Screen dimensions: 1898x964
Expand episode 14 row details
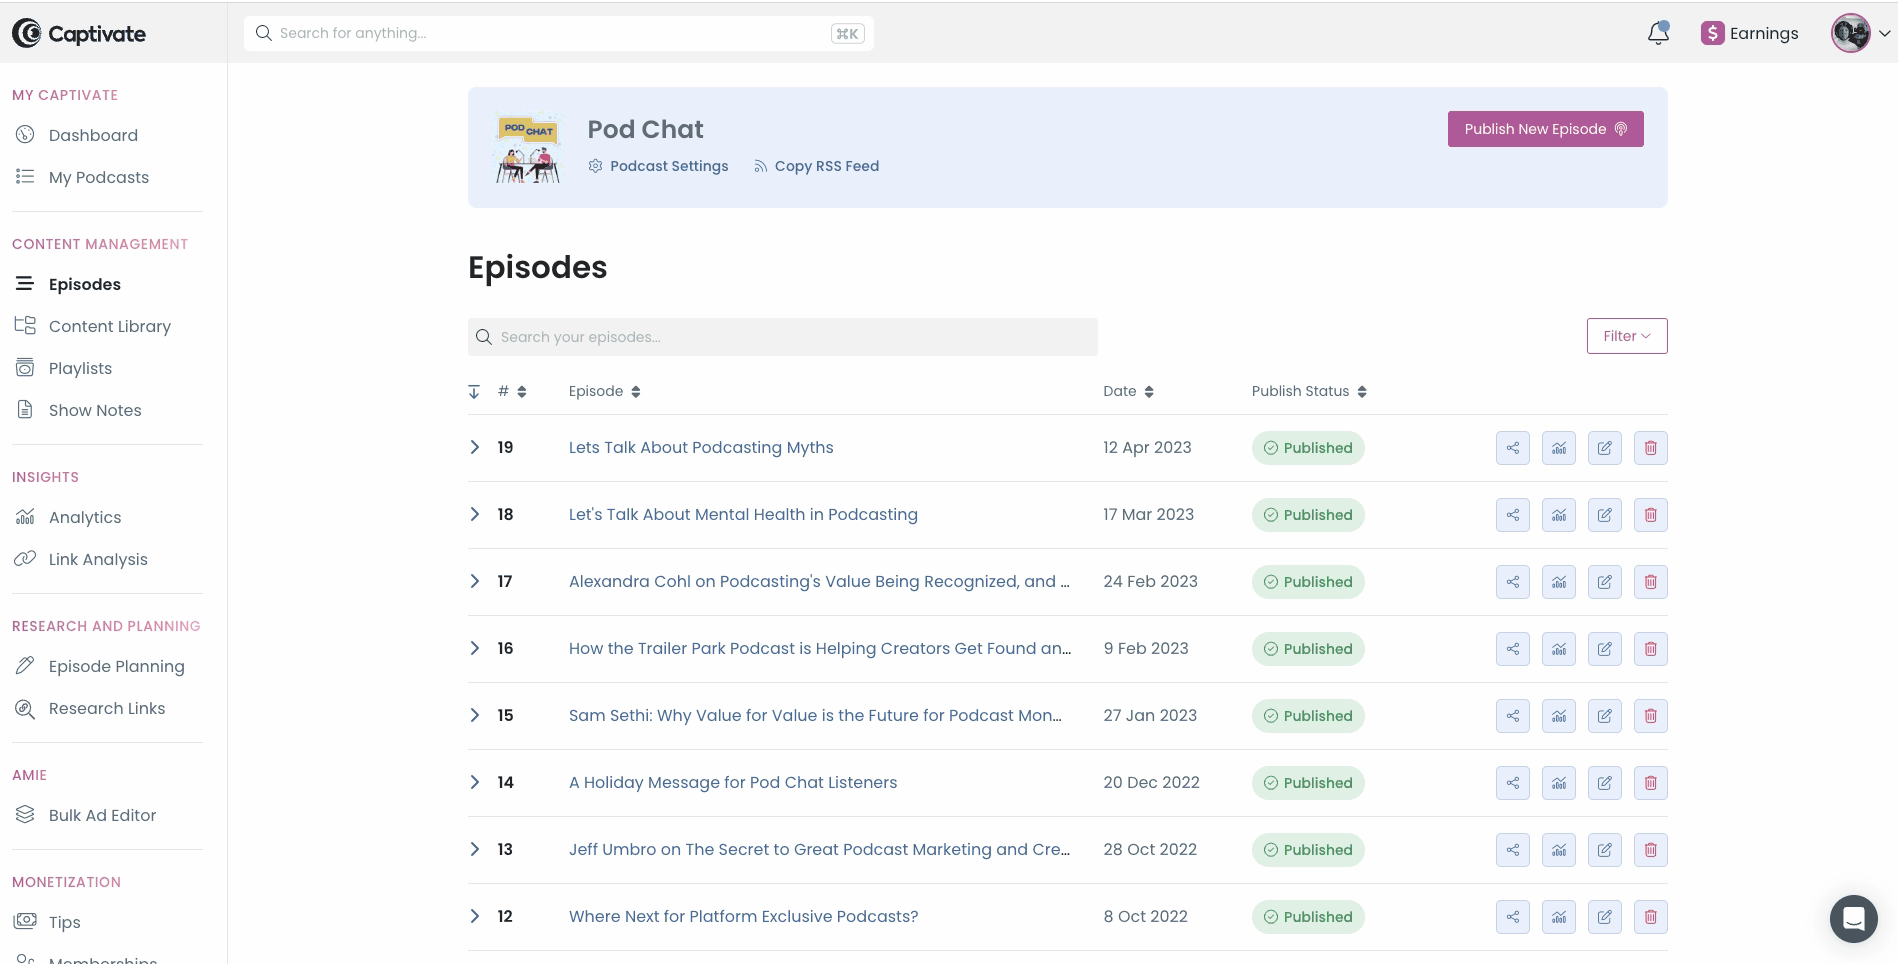475,782
